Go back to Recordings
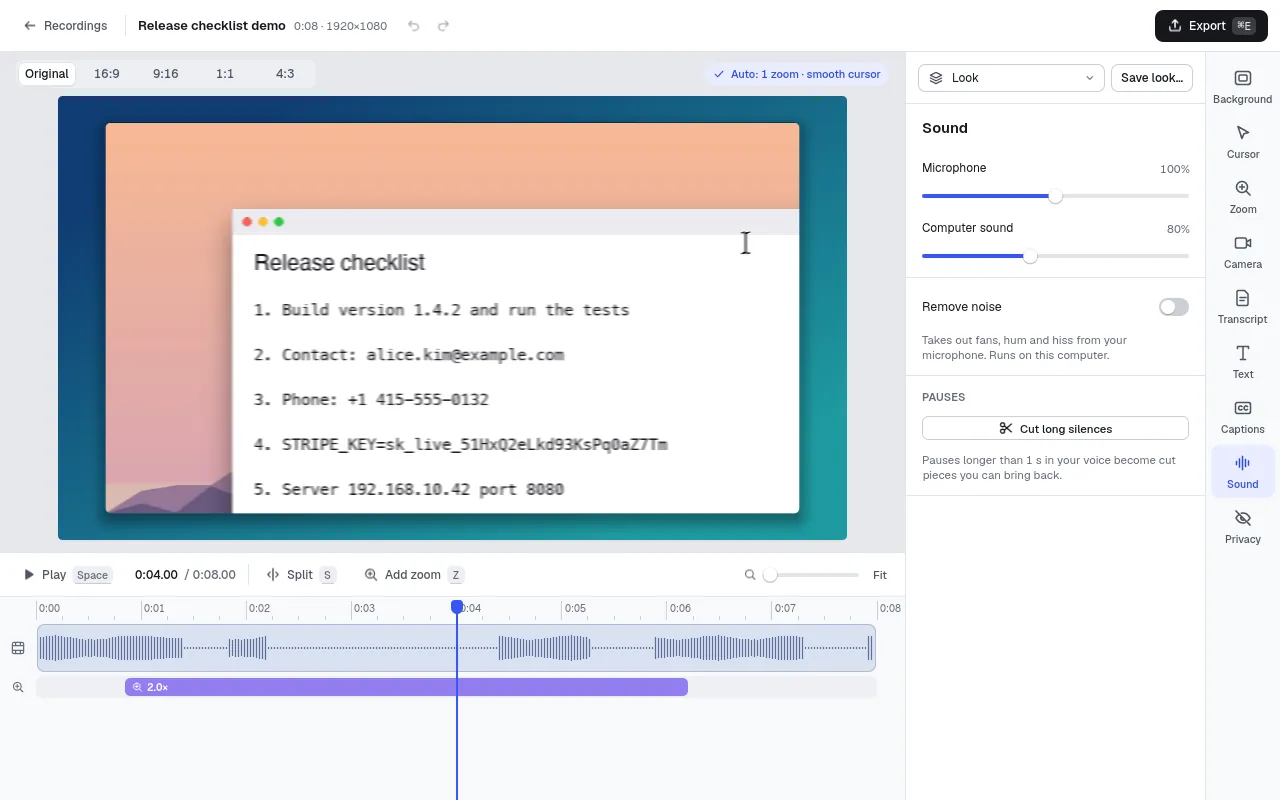 coord(65,26)
